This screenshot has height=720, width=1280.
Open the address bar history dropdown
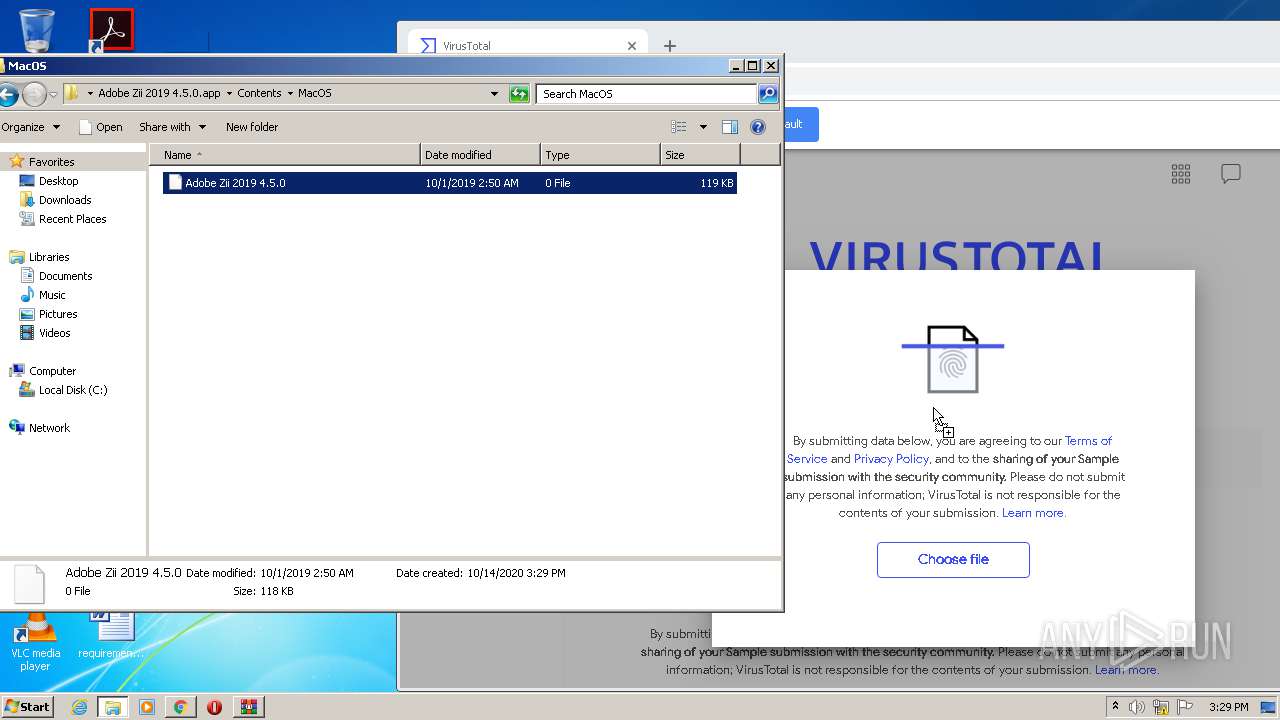click(x=494, y=94)
